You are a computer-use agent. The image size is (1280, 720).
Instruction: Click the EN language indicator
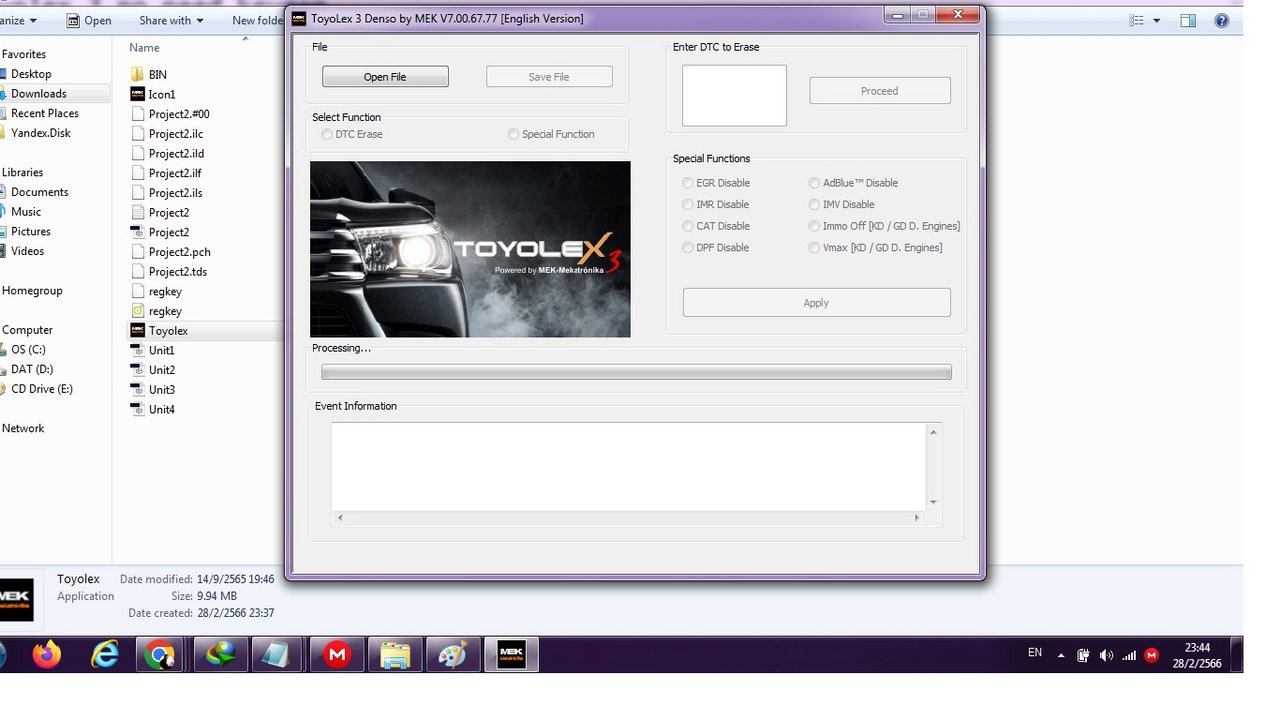[1035, 653]
